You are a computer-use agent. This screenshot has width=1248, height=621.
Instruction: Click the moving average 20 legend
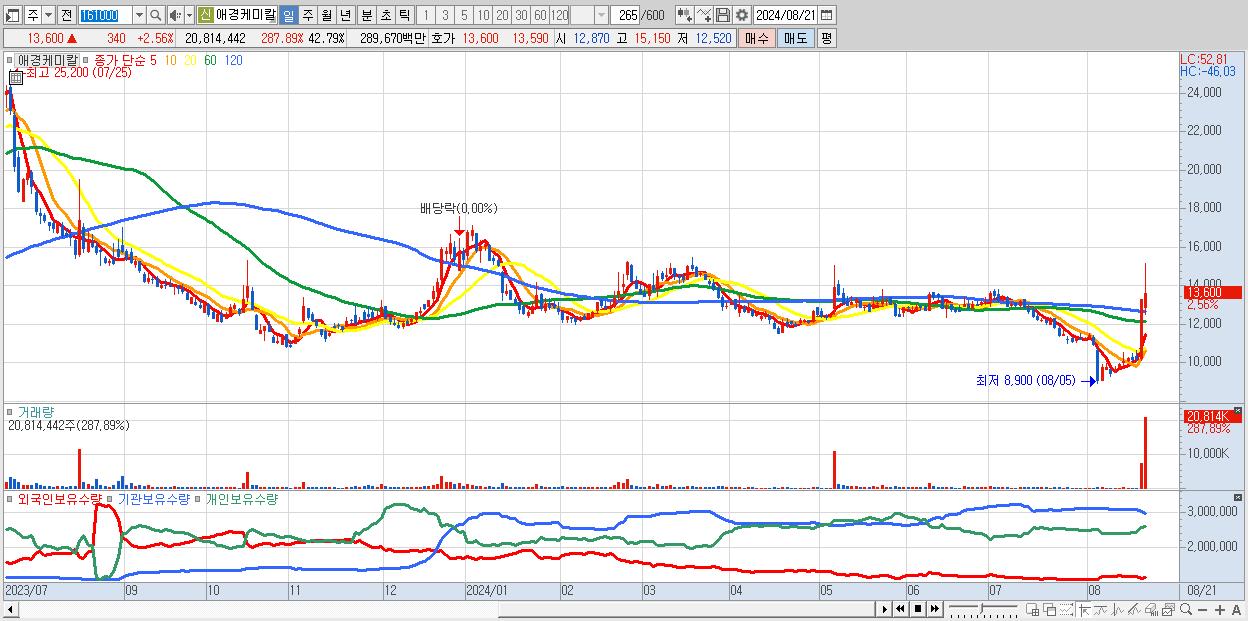click(x=190, y=60)
